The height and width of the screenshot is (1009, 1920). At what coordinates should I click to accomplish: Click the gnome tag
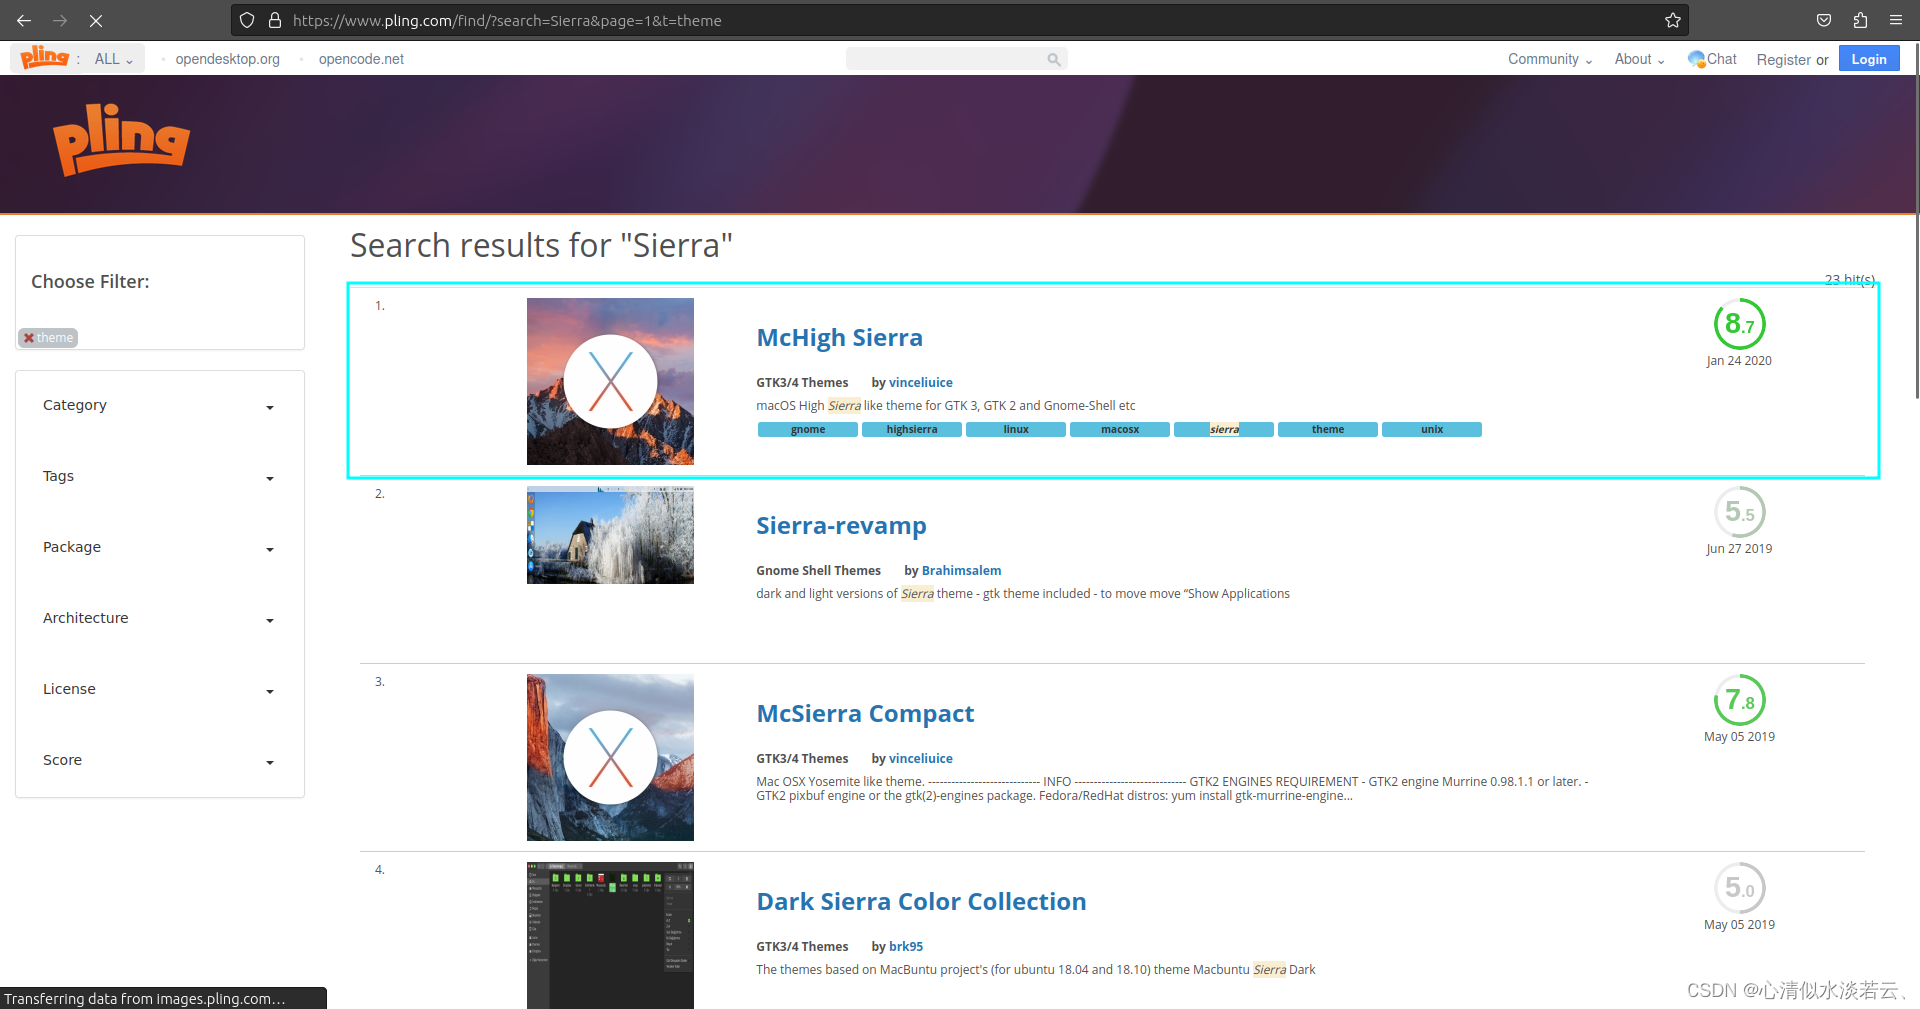(808, 430)
